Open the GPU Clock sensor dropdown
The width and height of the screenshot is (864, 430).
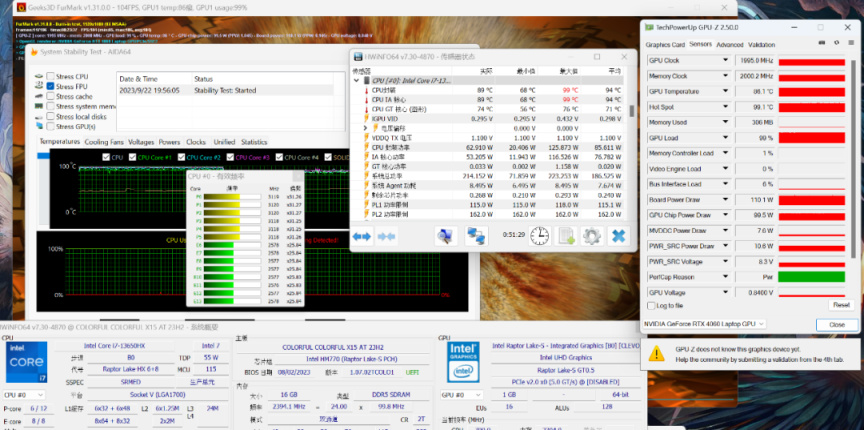coord(725,61)
